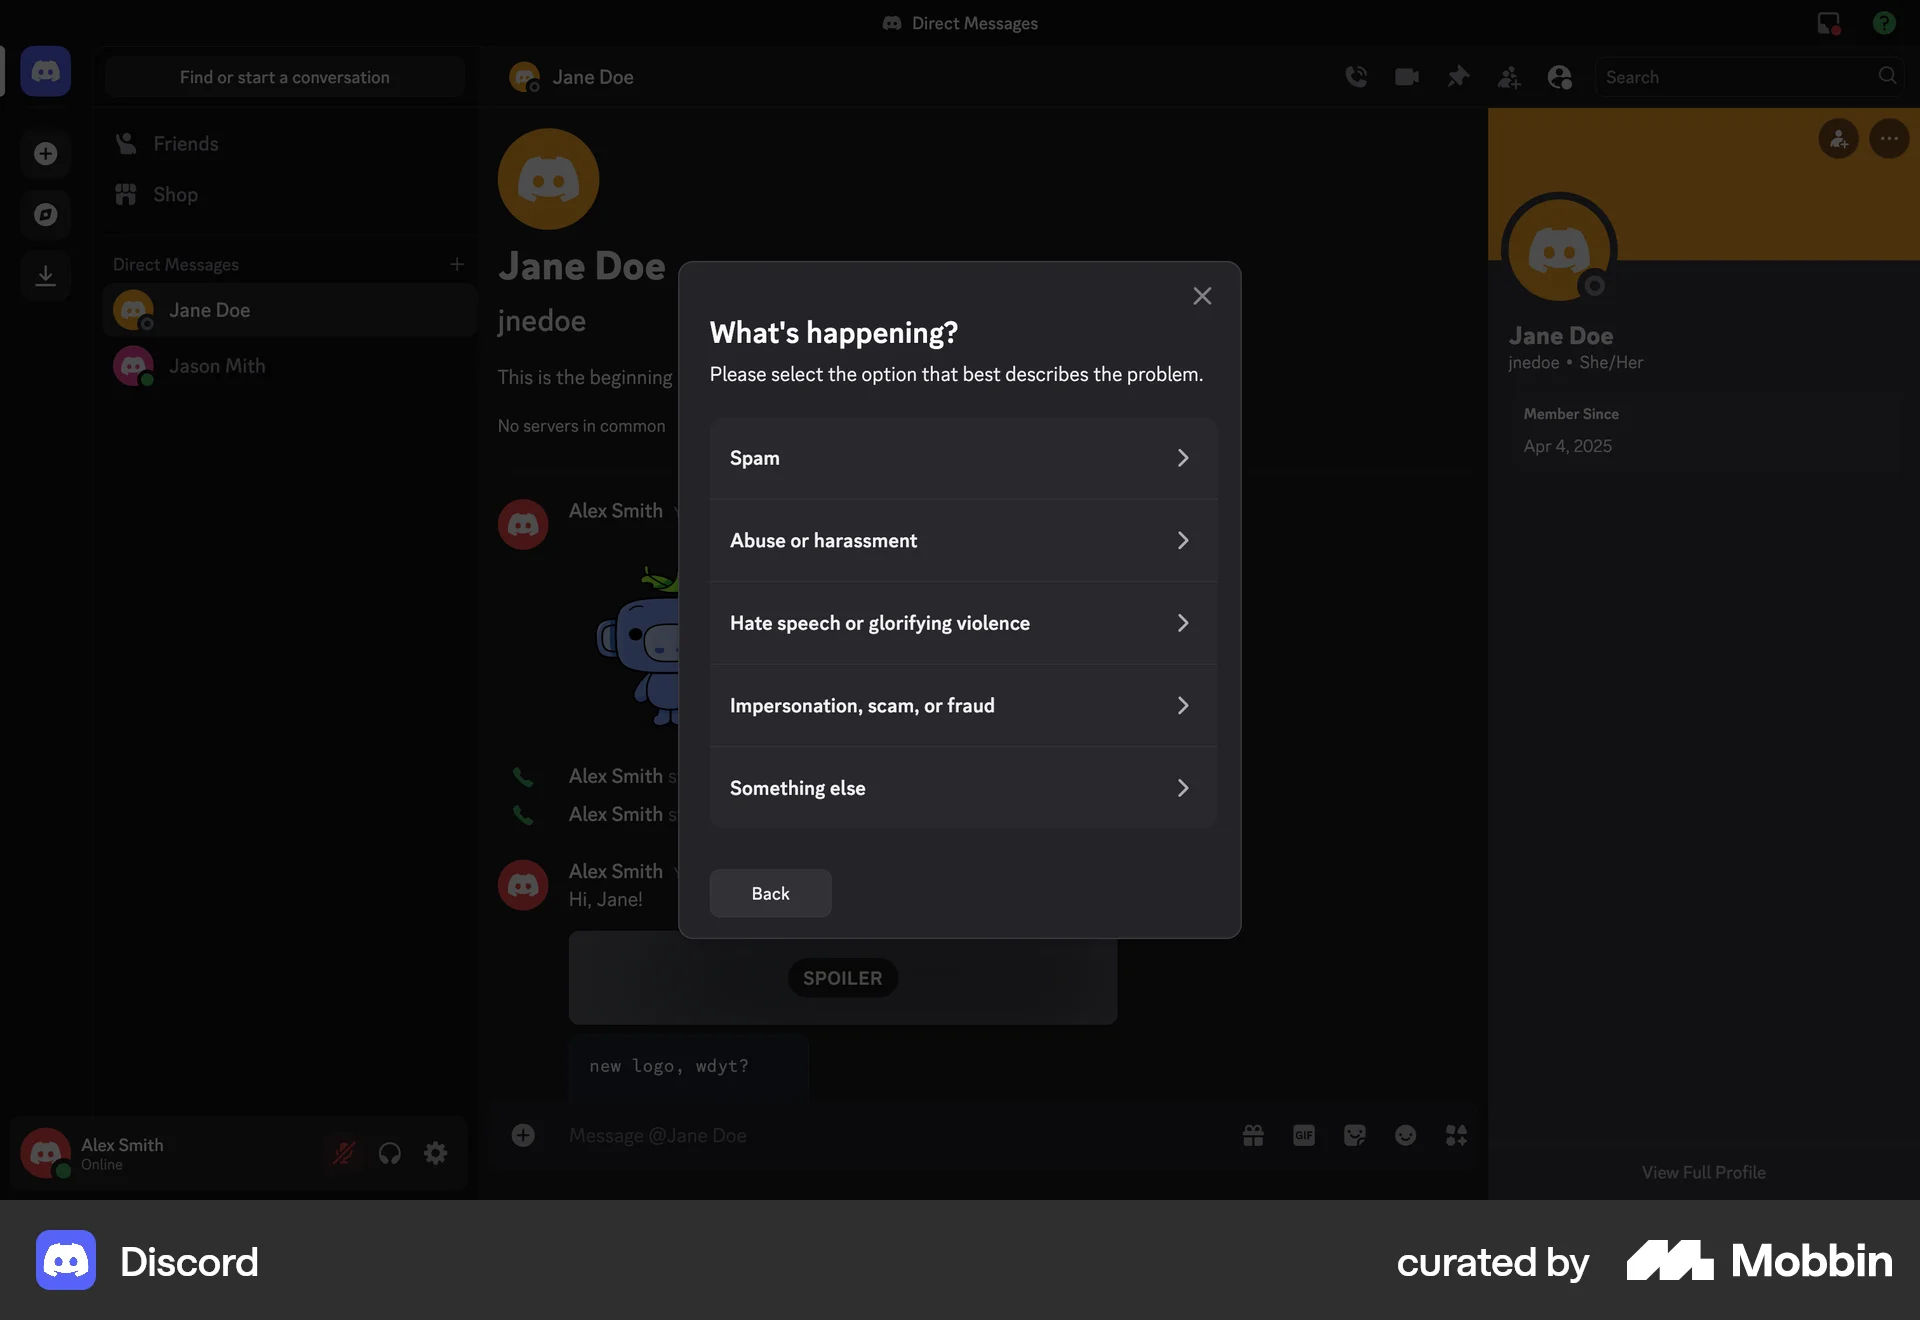View pinned messages
The width and height of the screenshot is (1920, 1320).
pos(1458,76)
